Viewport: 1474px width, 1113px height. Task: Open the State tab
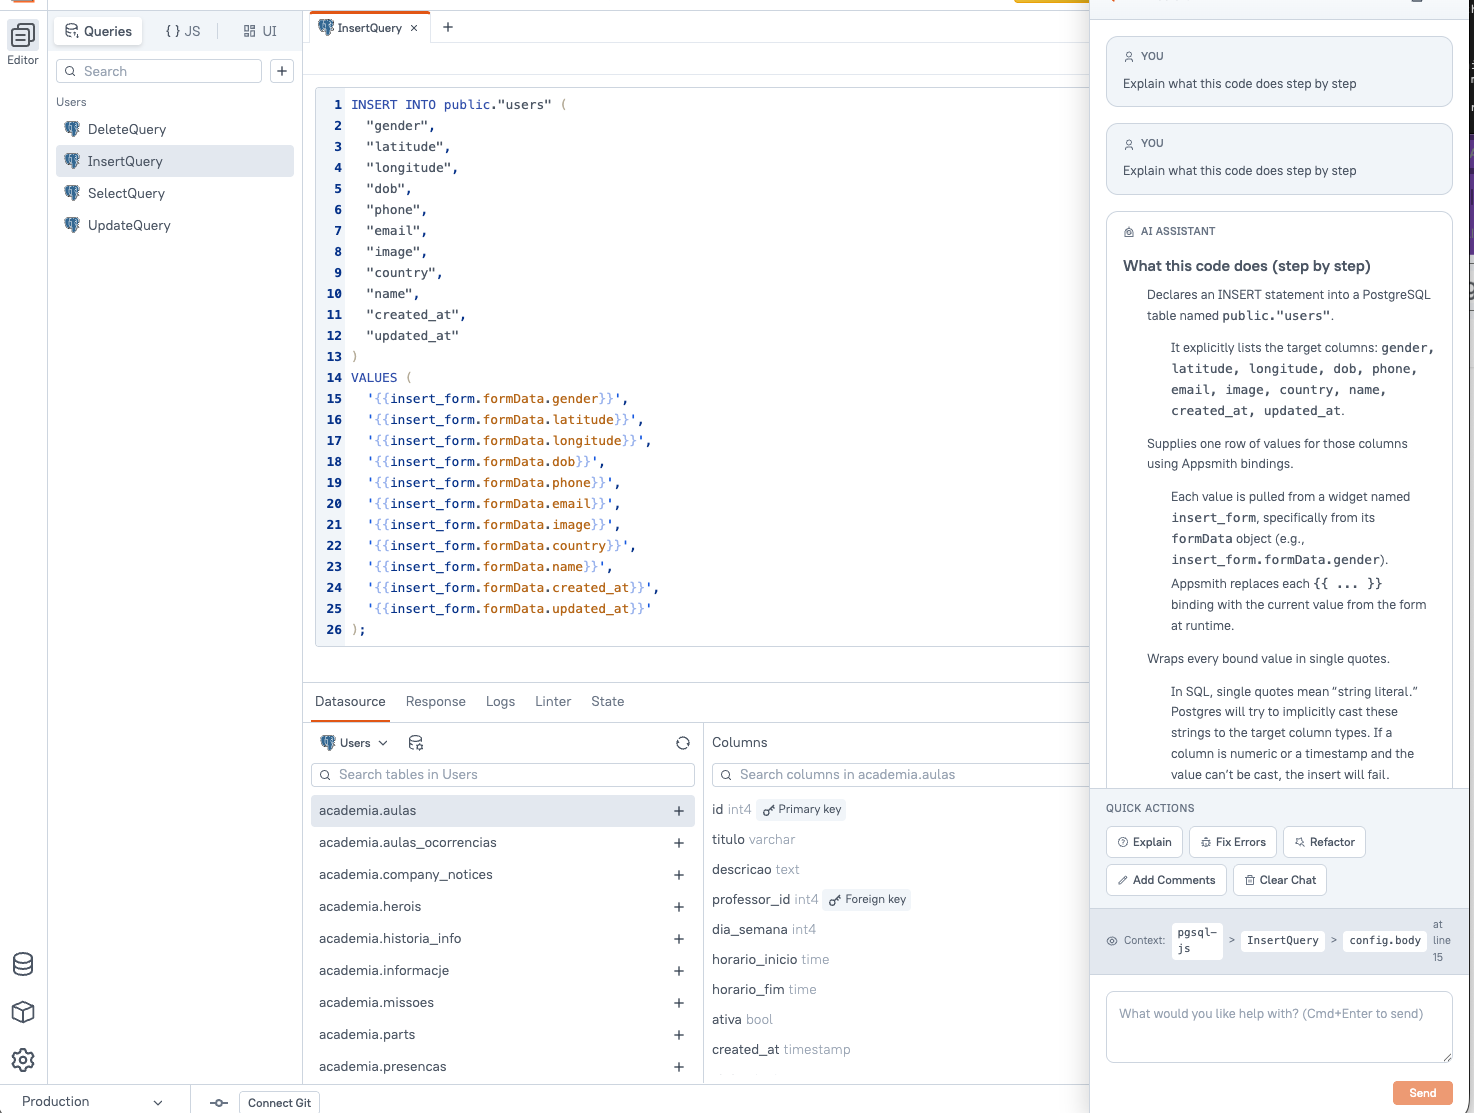(607, 701)
